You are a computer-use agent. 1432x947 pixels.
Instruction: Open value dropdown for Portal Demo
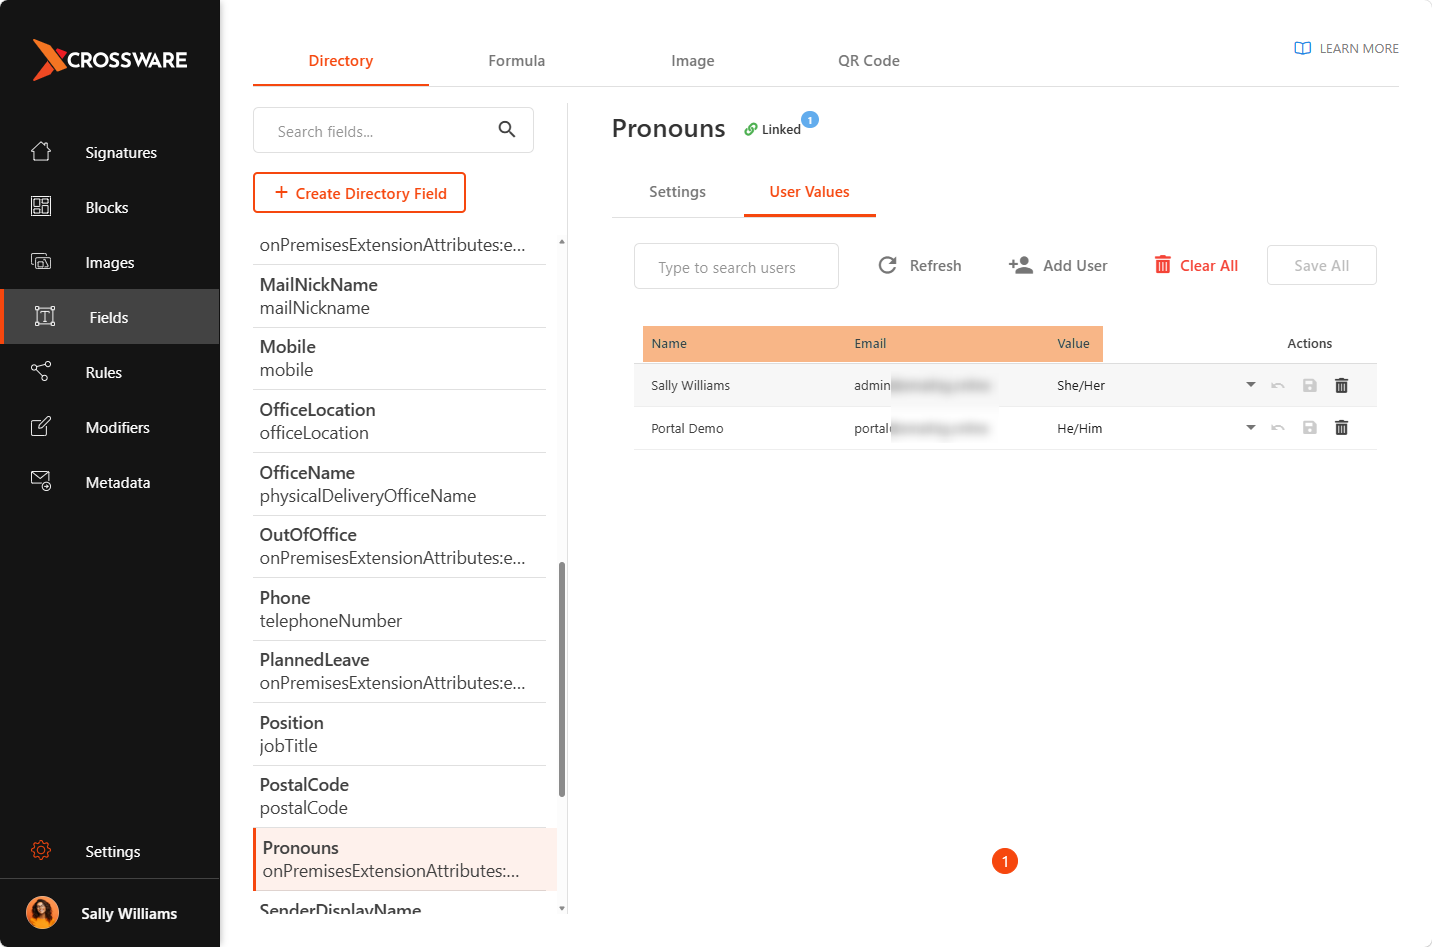pyautogui.click(x=1250, y=427)
